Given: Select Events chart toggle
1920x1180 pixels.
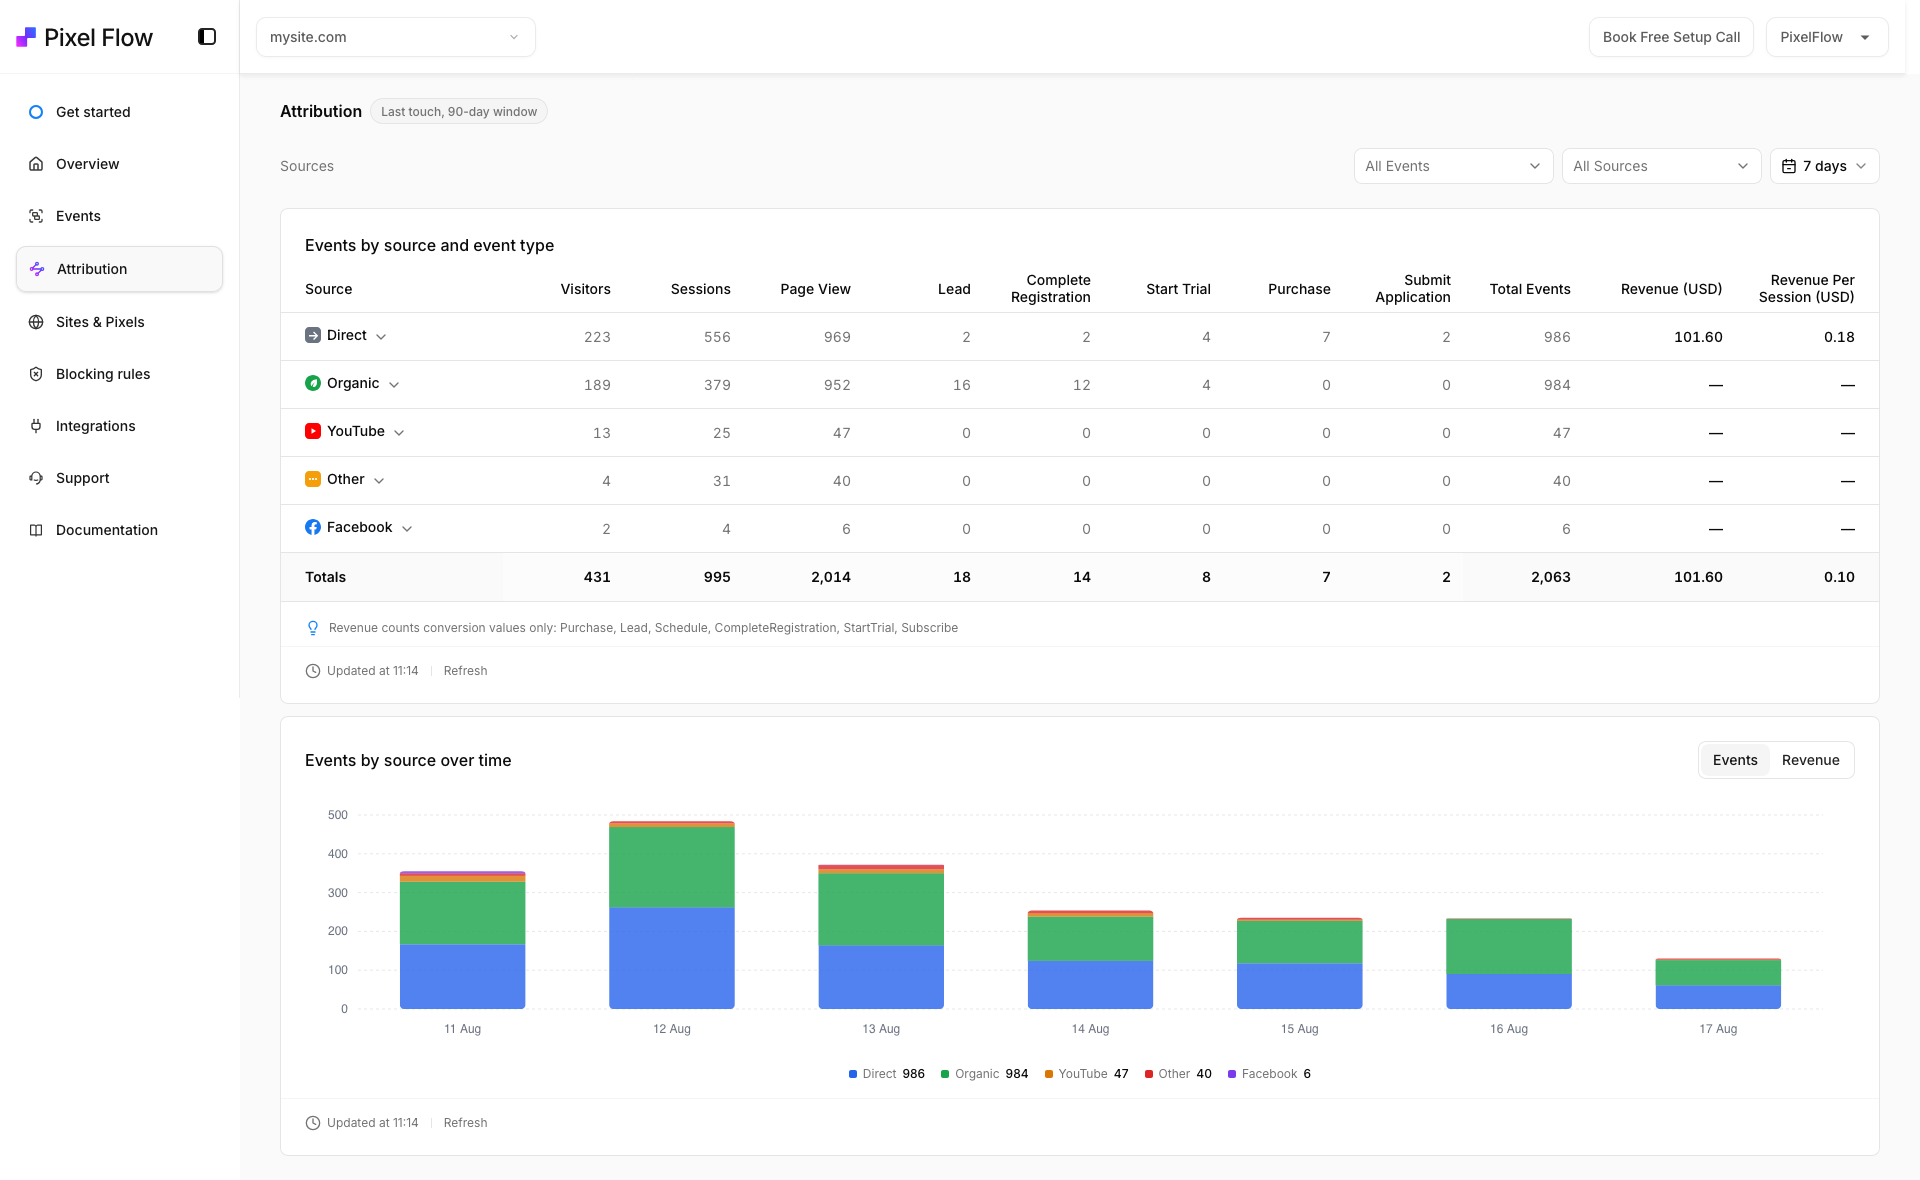Looking at the screenshot, I should (x=1735, y=760).
